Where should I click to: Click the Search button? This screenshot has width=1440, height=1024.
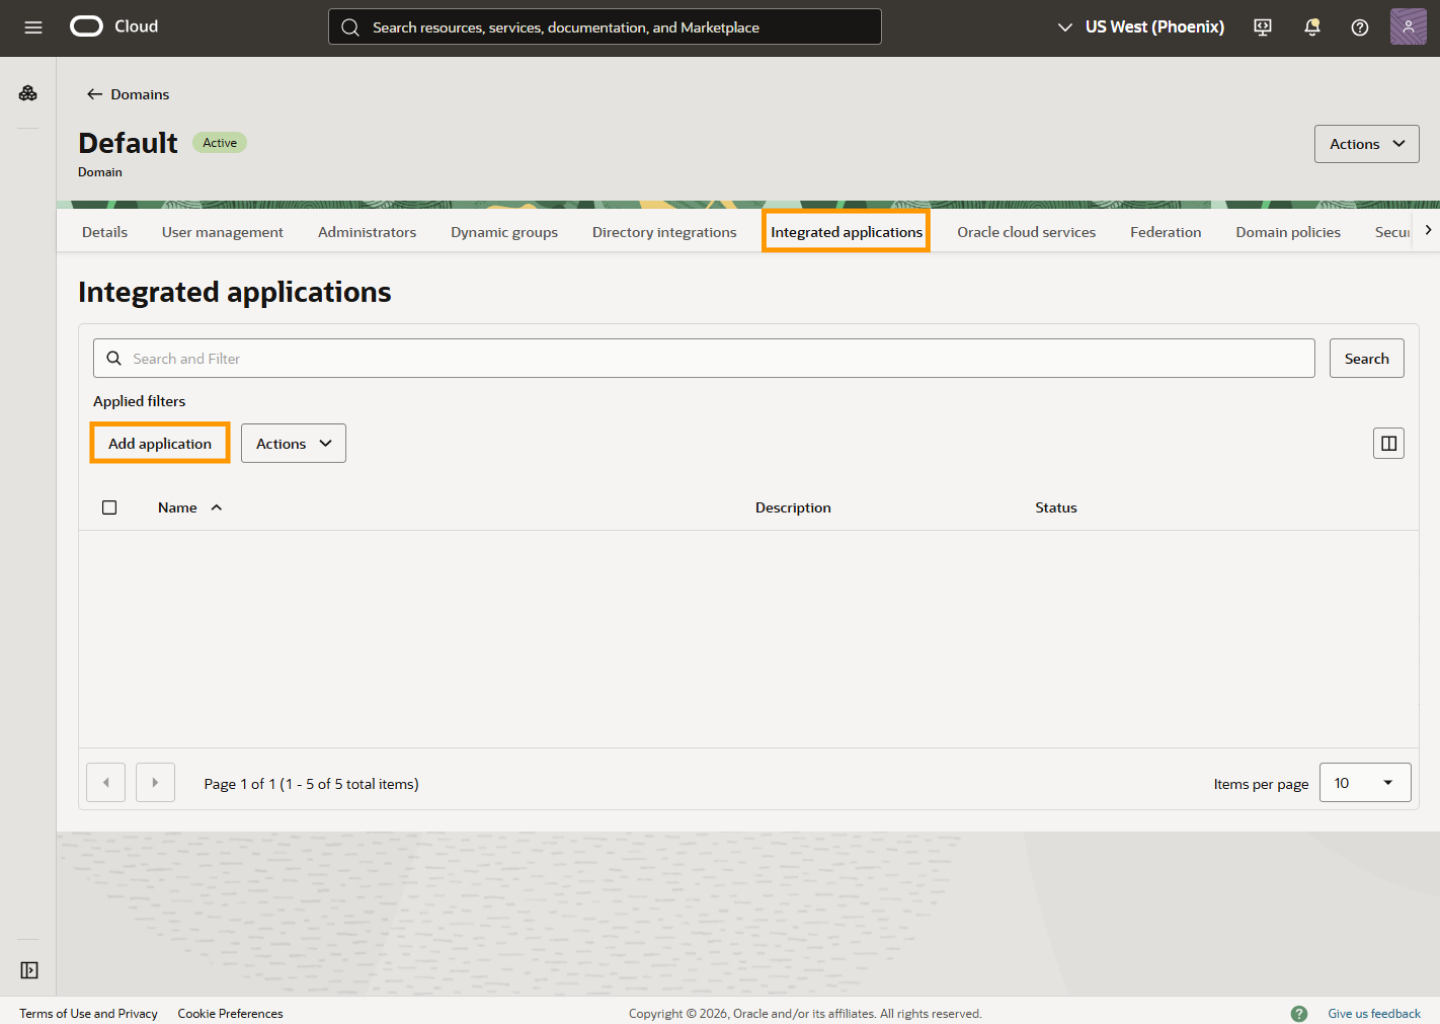coord(1366,358)
